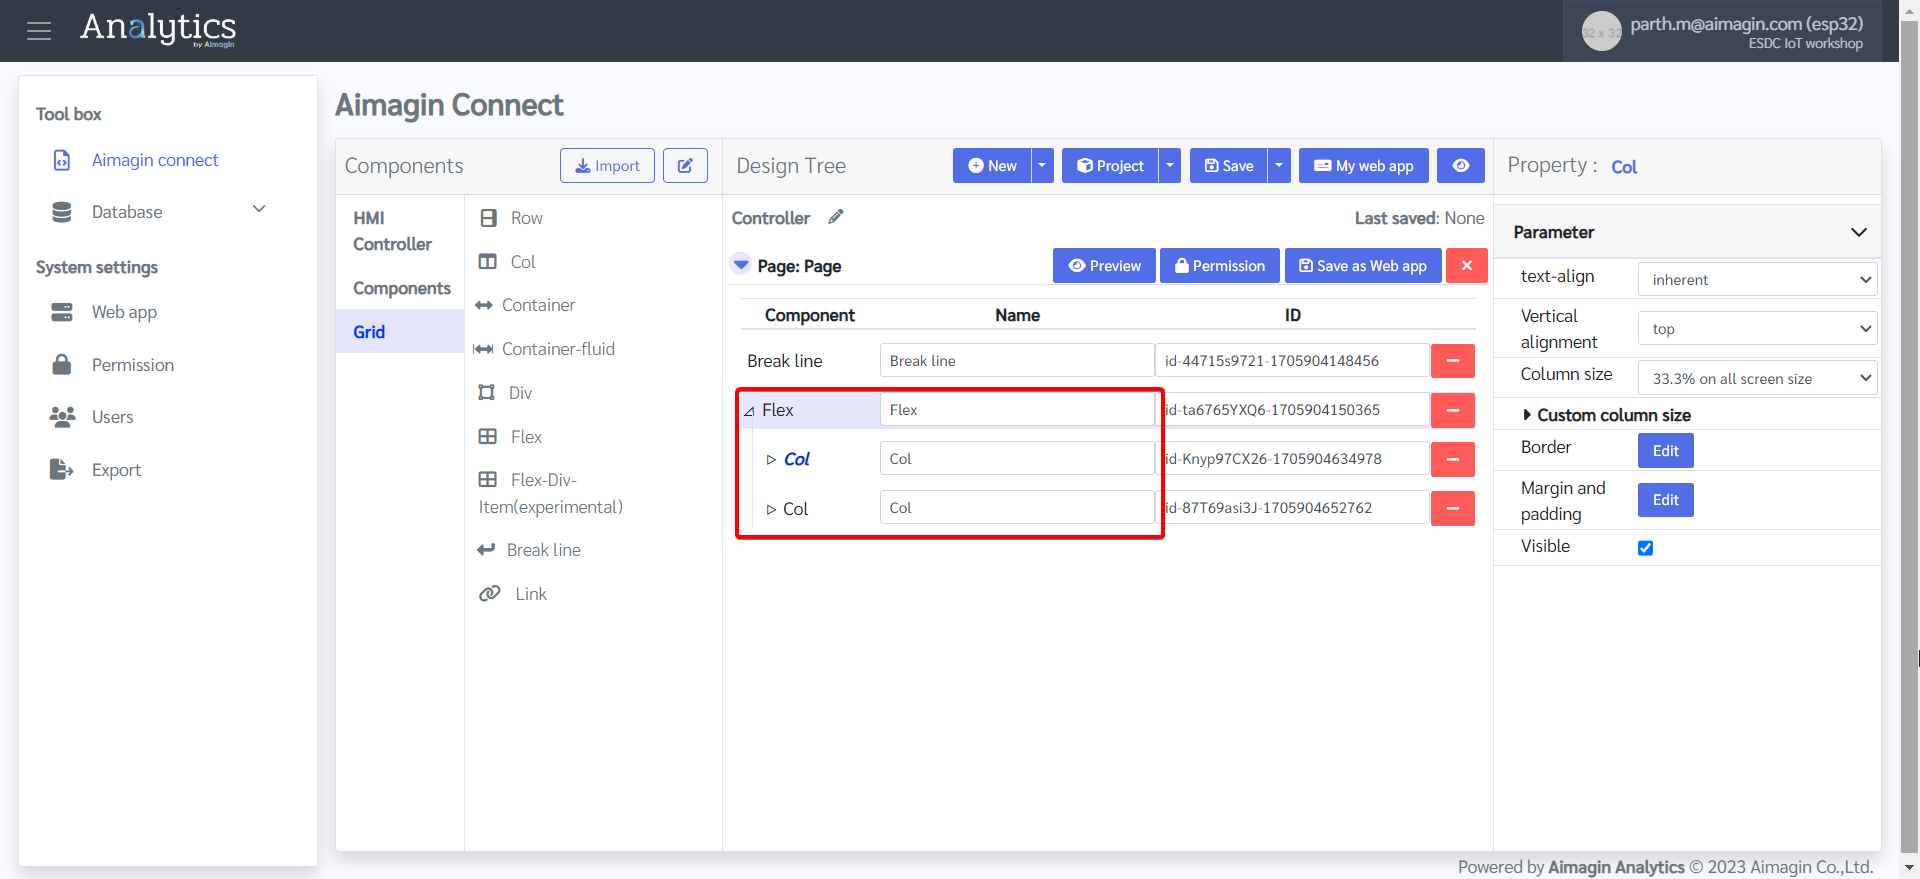Viewport: 1920px width, 879px height.
Task: Click the Users group icon
Action: pos(62,417)
